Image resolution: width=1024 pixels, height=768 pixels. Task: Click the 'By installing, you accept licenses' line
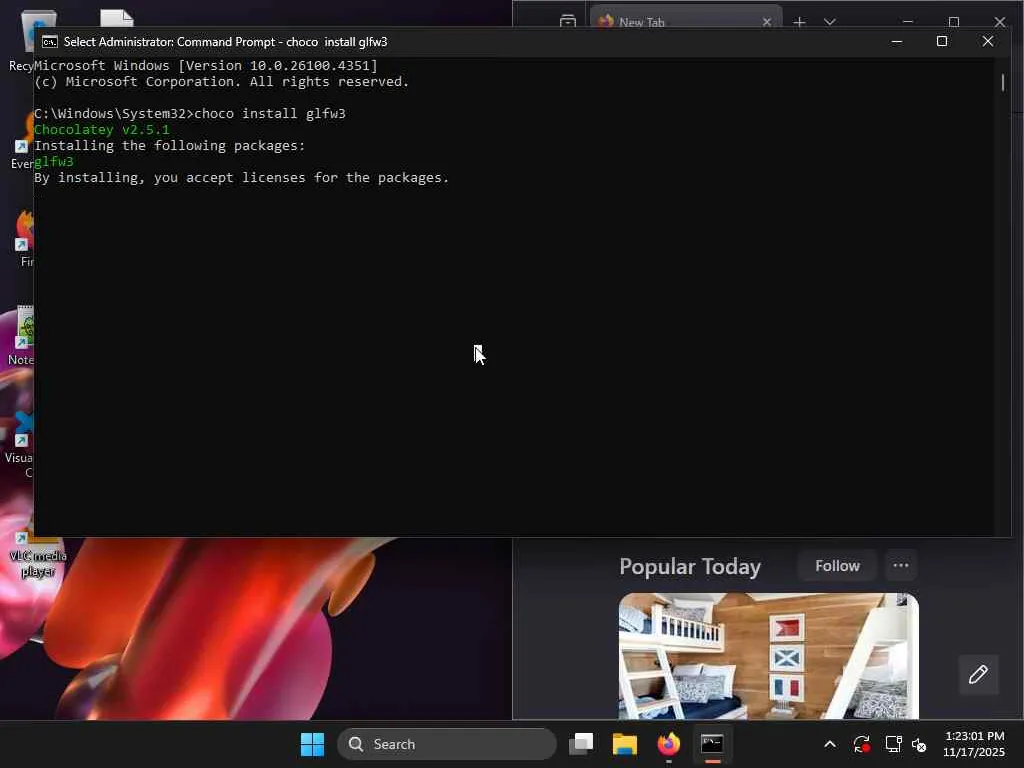pos(242,178)
